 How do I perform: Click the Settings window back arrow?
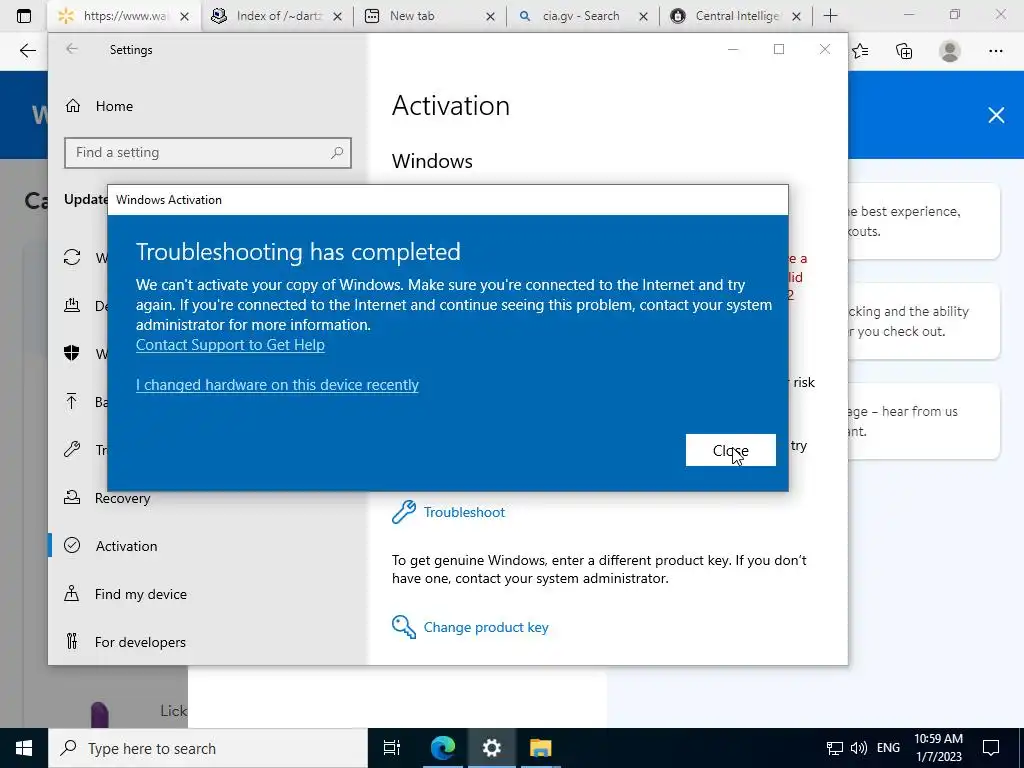coord(72,49)
